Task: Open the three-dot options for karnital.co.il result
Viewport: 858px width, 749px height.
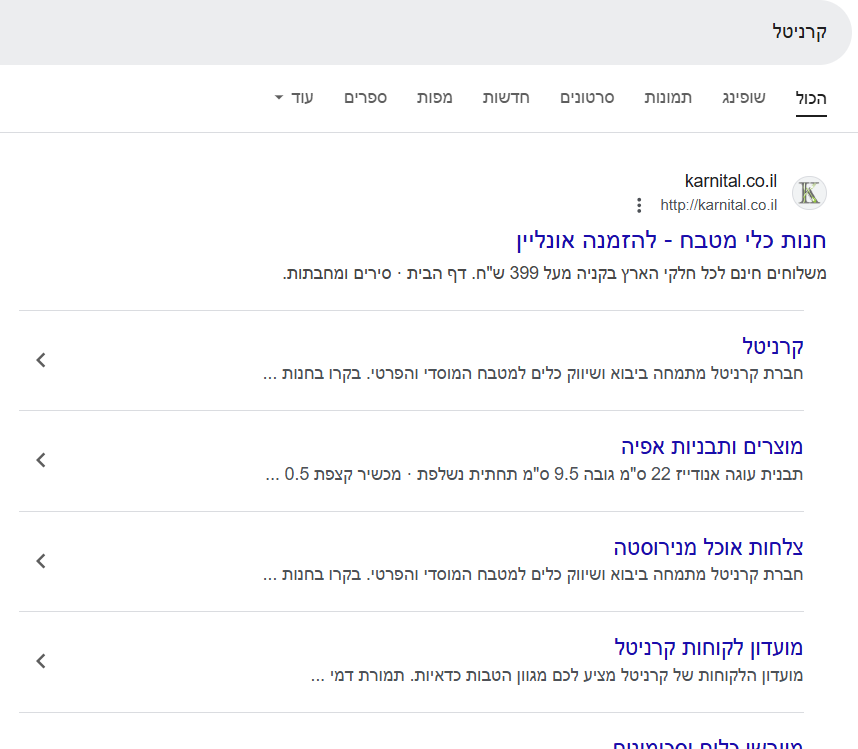Action: point(639,205)
